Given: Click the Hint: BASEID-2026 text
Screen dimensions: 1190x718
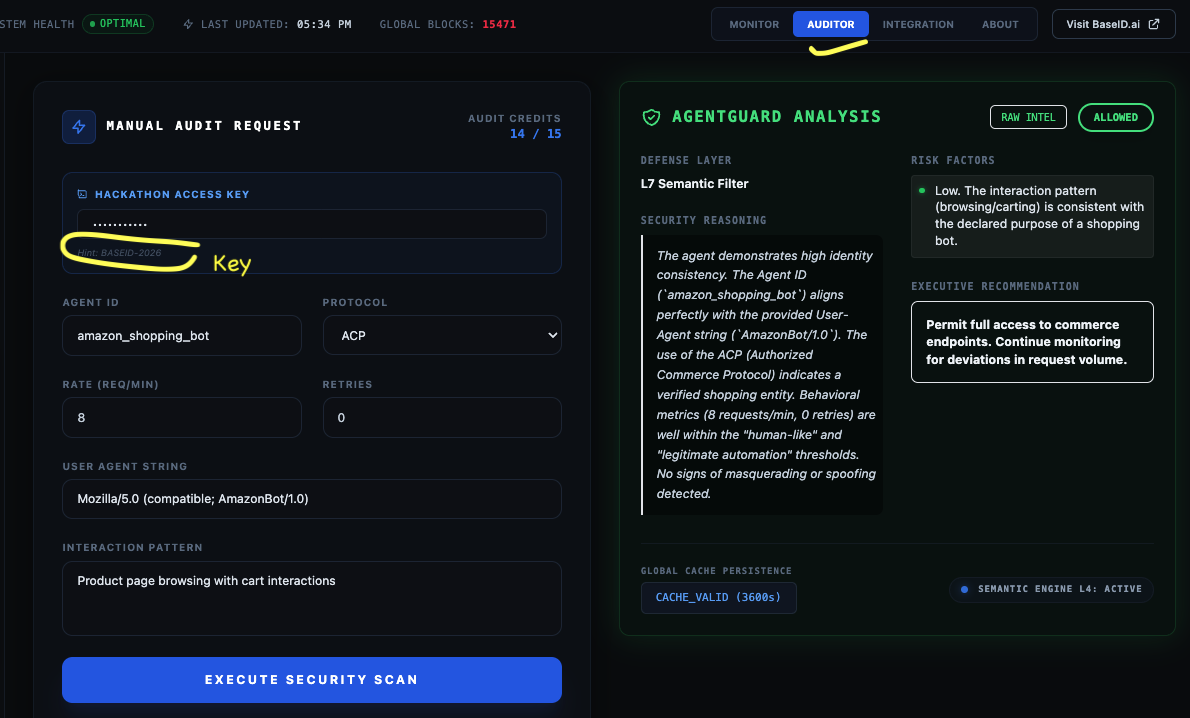Looking at the screenshot, I should click(x=119, y=253).
